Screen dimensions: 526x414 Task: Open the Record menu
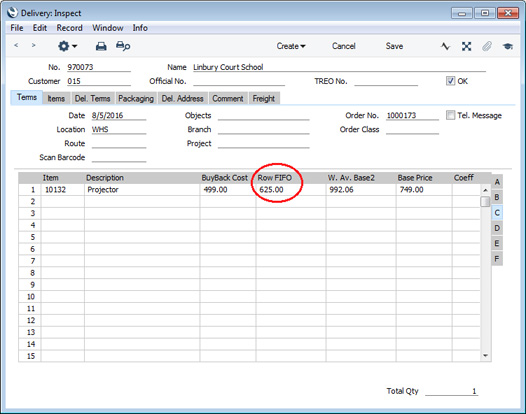(x=69, y=28)
